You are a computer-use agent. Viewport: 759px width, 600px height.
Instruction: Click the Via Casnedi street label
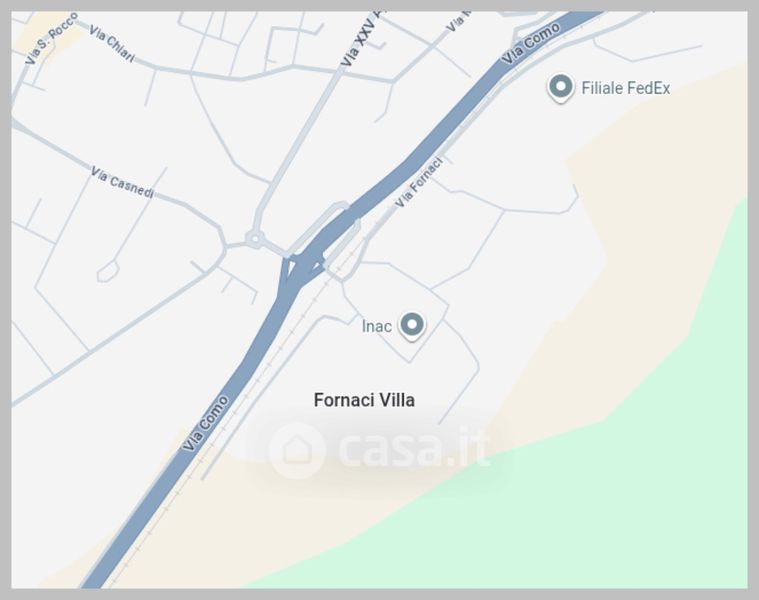coord(122,183)
